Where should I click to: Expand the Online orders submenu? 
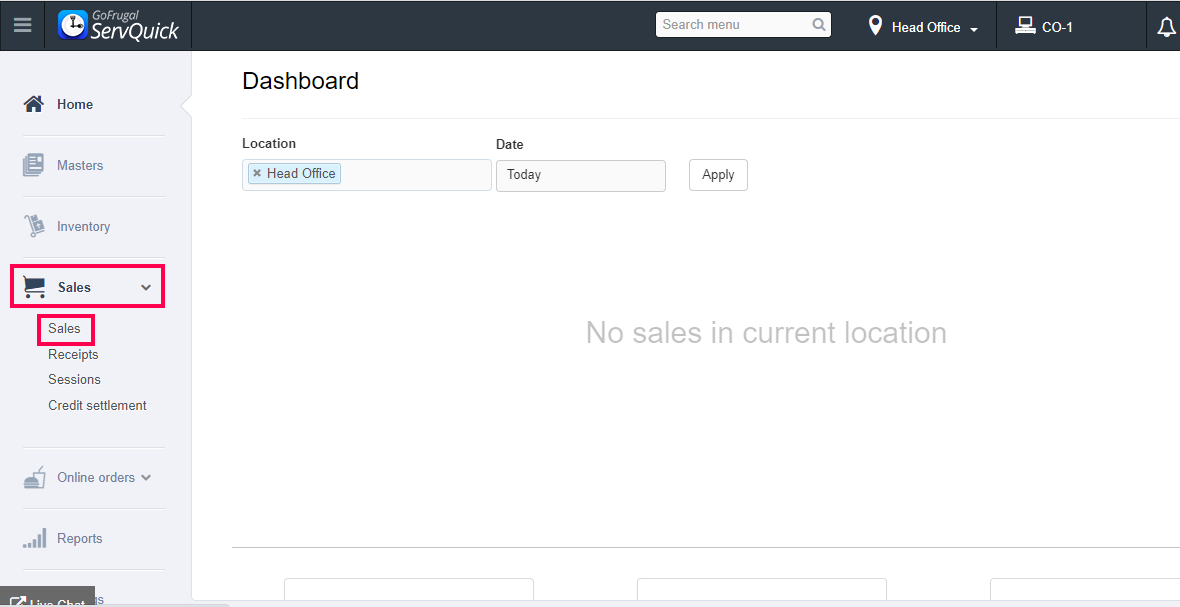point(146,477)
